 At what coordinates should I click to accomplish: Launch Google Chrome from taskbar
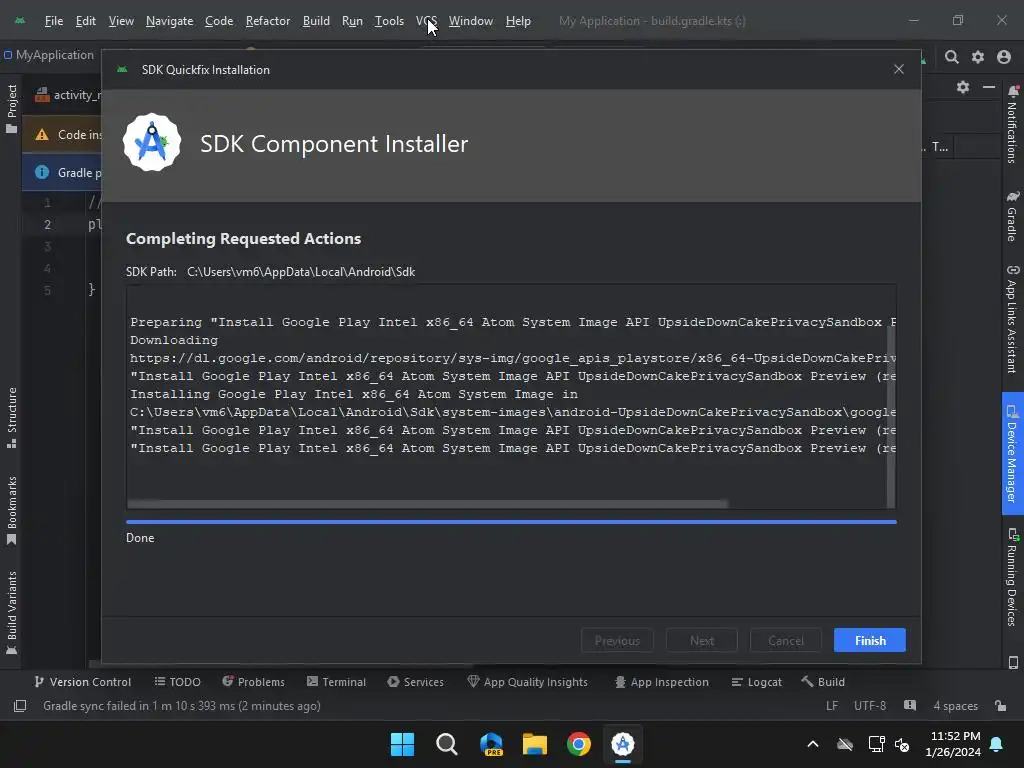point(579,744)
